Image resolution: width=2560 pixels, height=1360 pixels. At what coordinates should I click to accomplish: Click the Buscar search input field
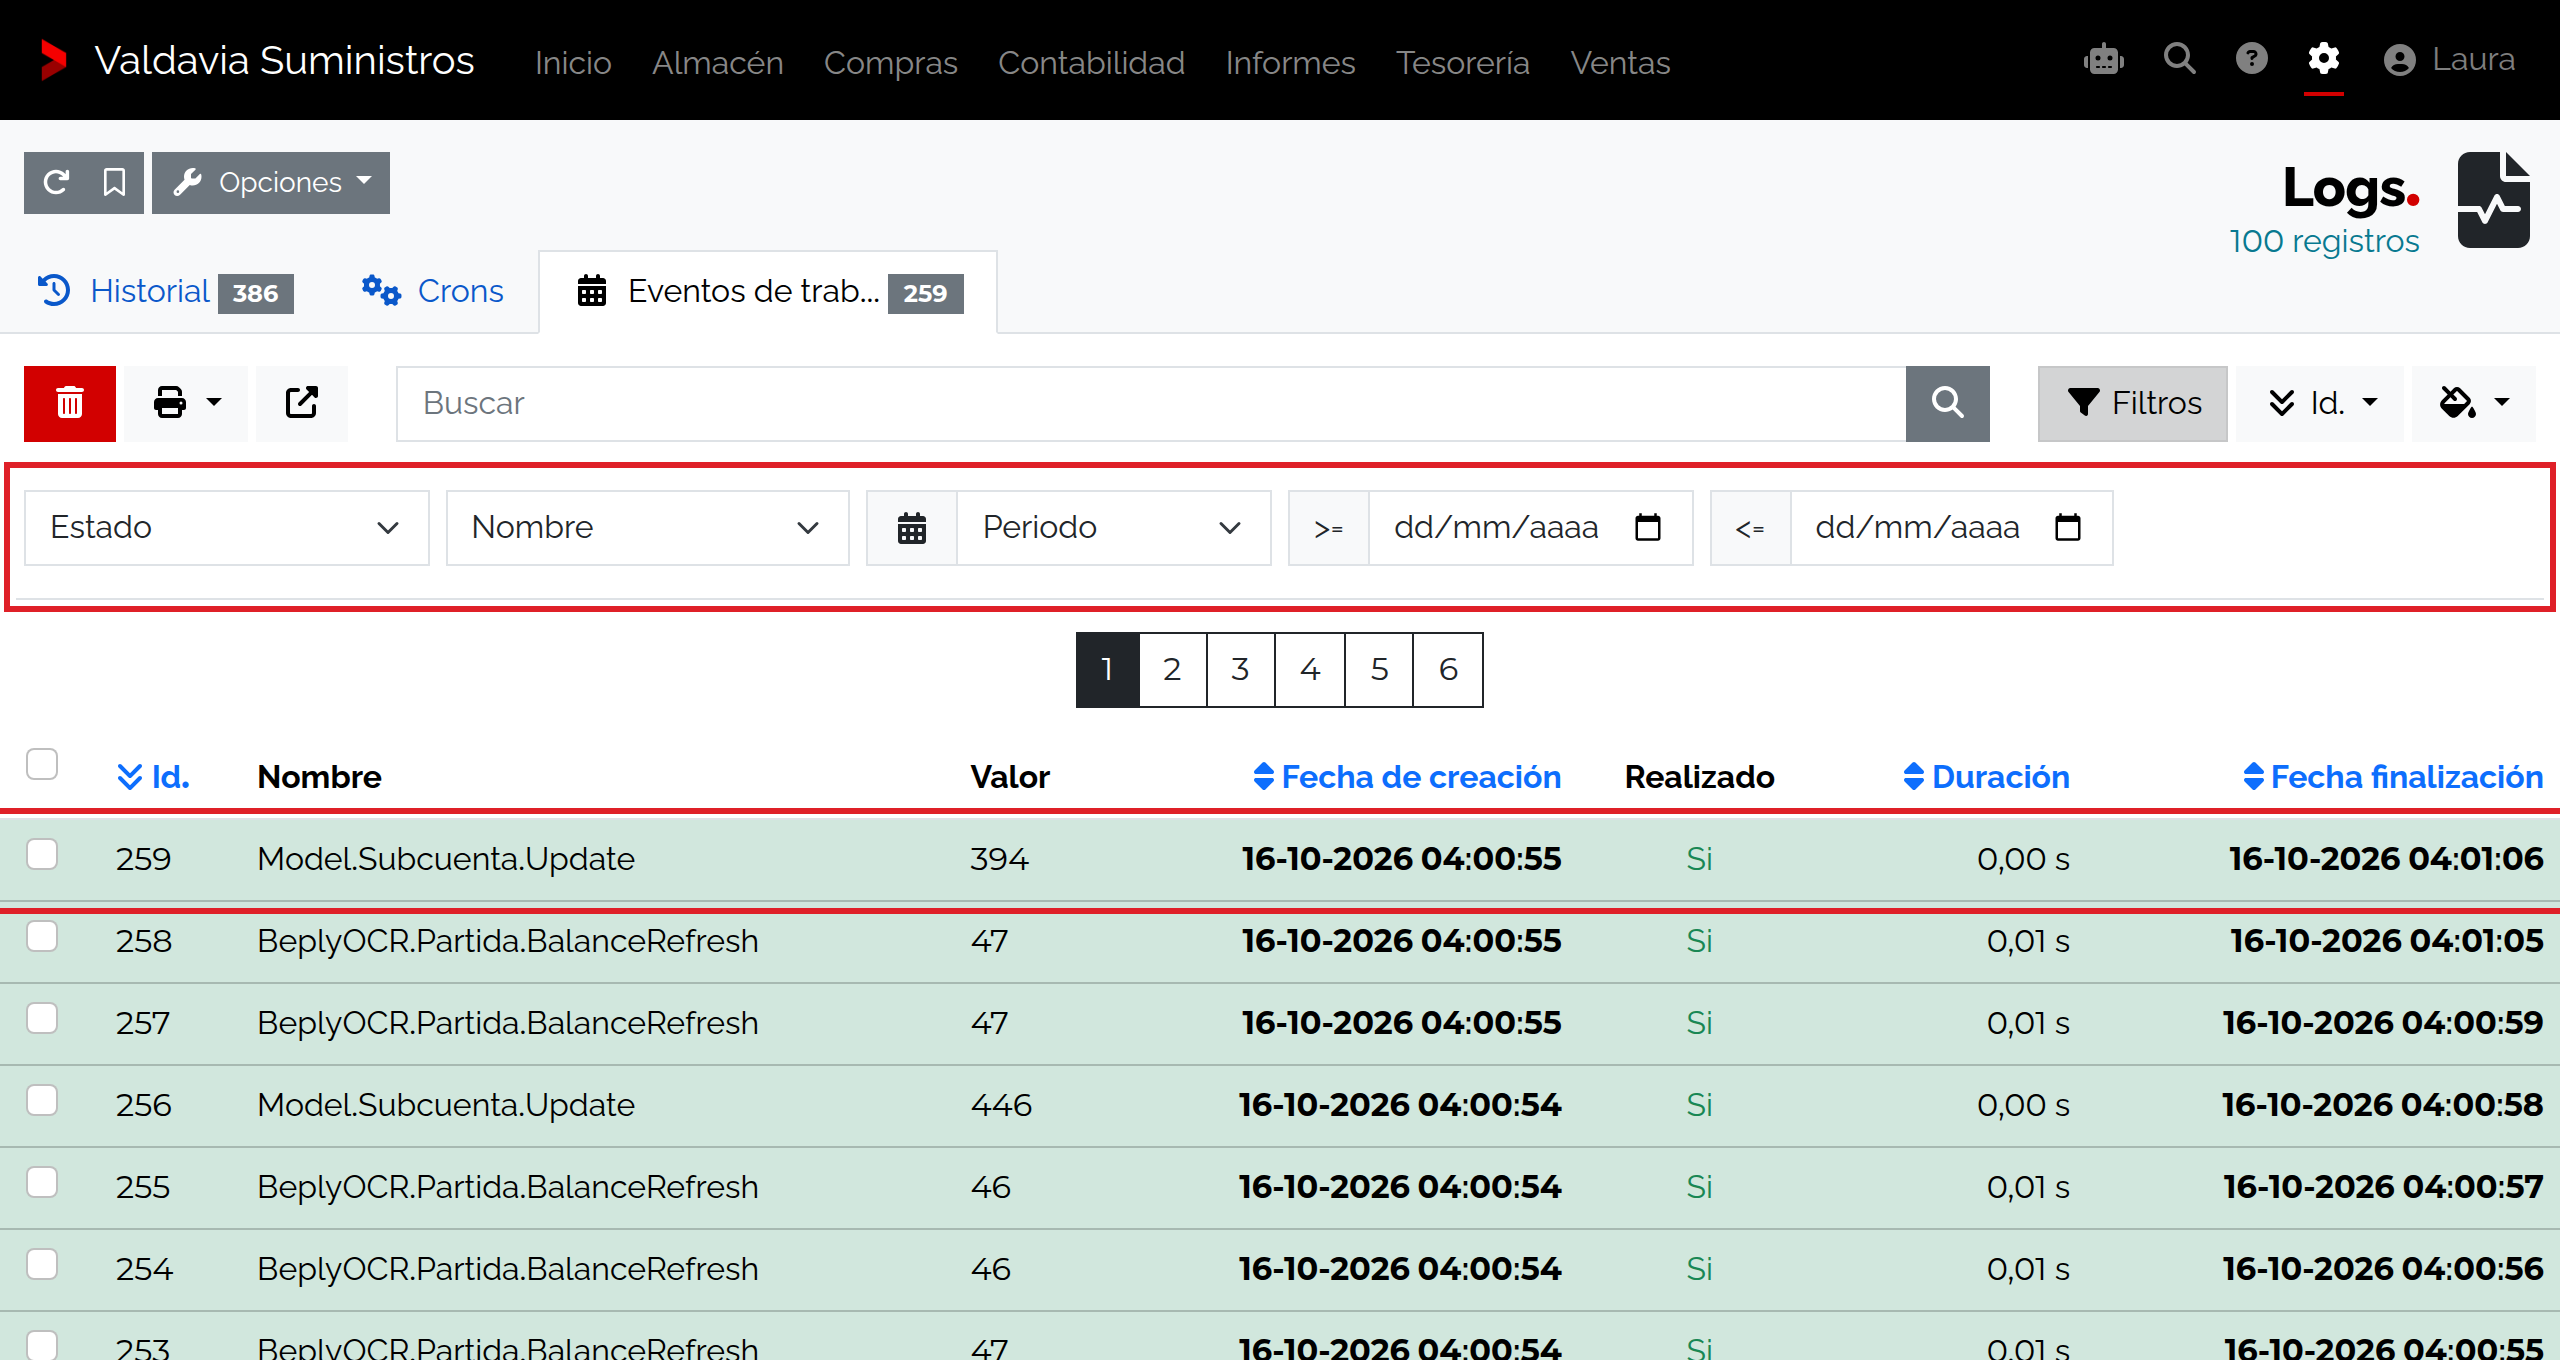click(x=1151, y=403)
